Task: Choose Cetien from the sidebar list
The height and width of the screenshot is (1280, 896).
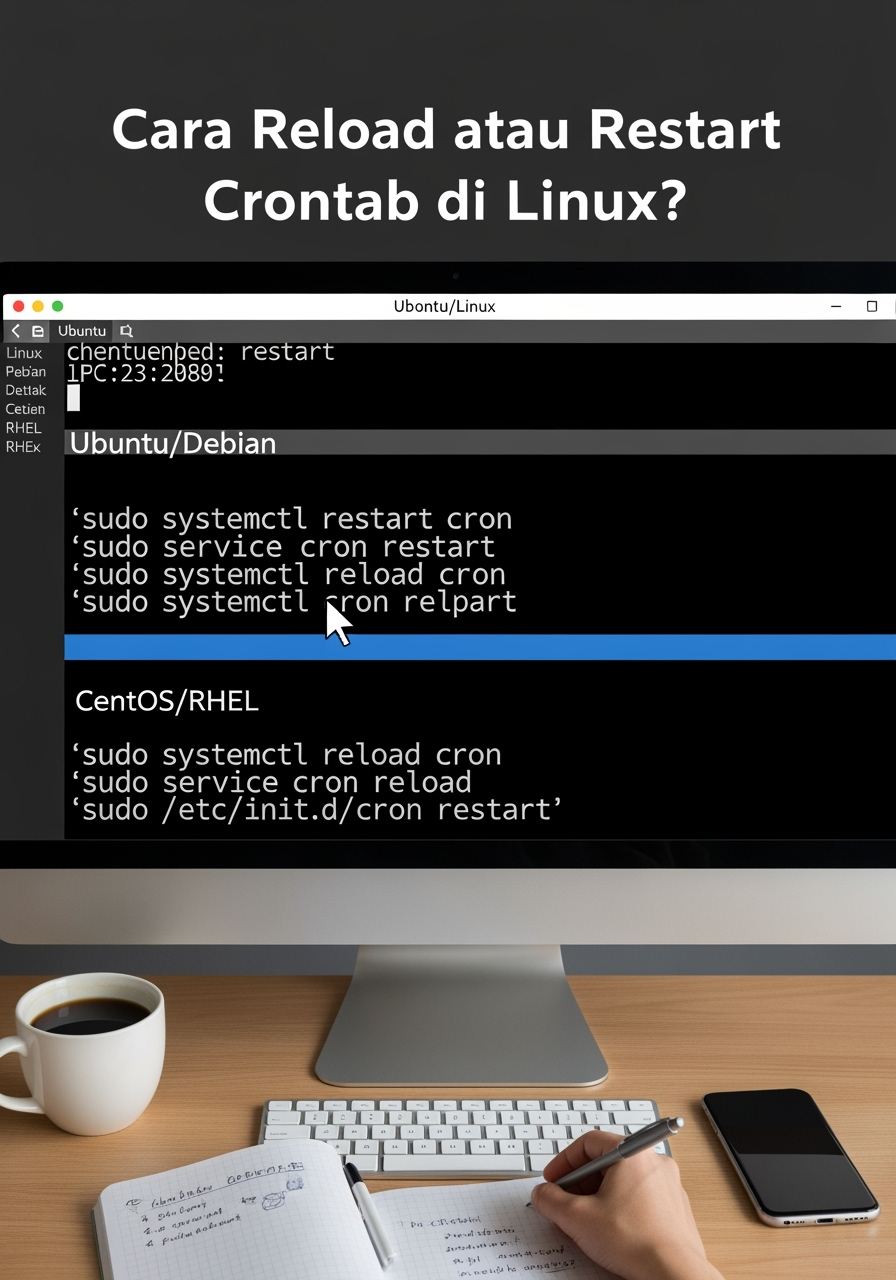Action: [25, 409]
